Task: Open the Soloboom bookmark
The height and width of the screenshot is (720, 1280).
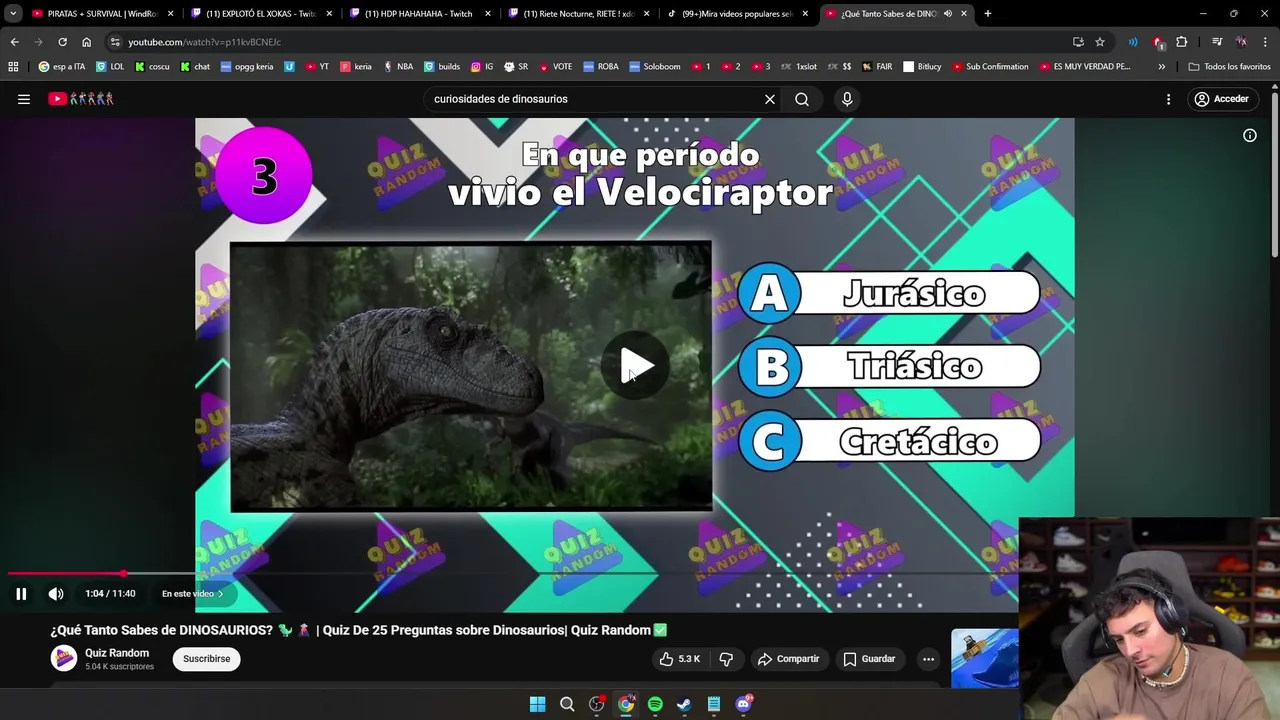Action: point(655,67)
